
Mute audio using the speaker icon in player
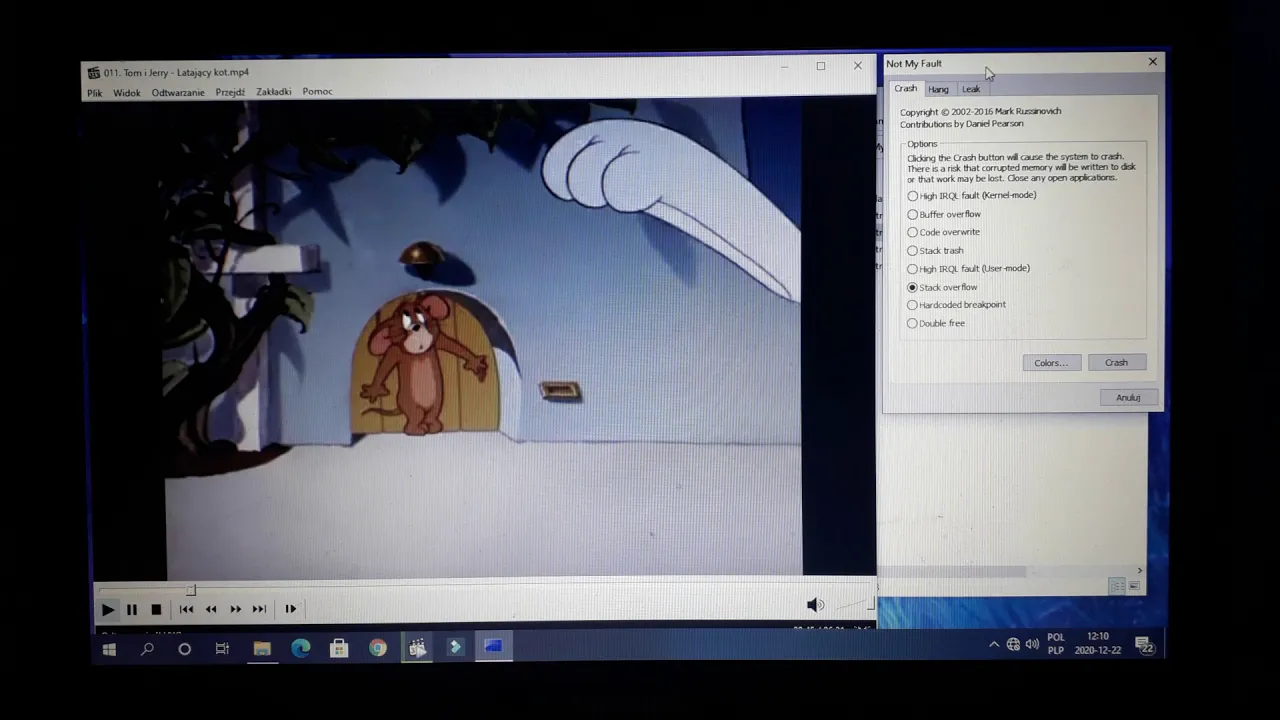point(815,605)
